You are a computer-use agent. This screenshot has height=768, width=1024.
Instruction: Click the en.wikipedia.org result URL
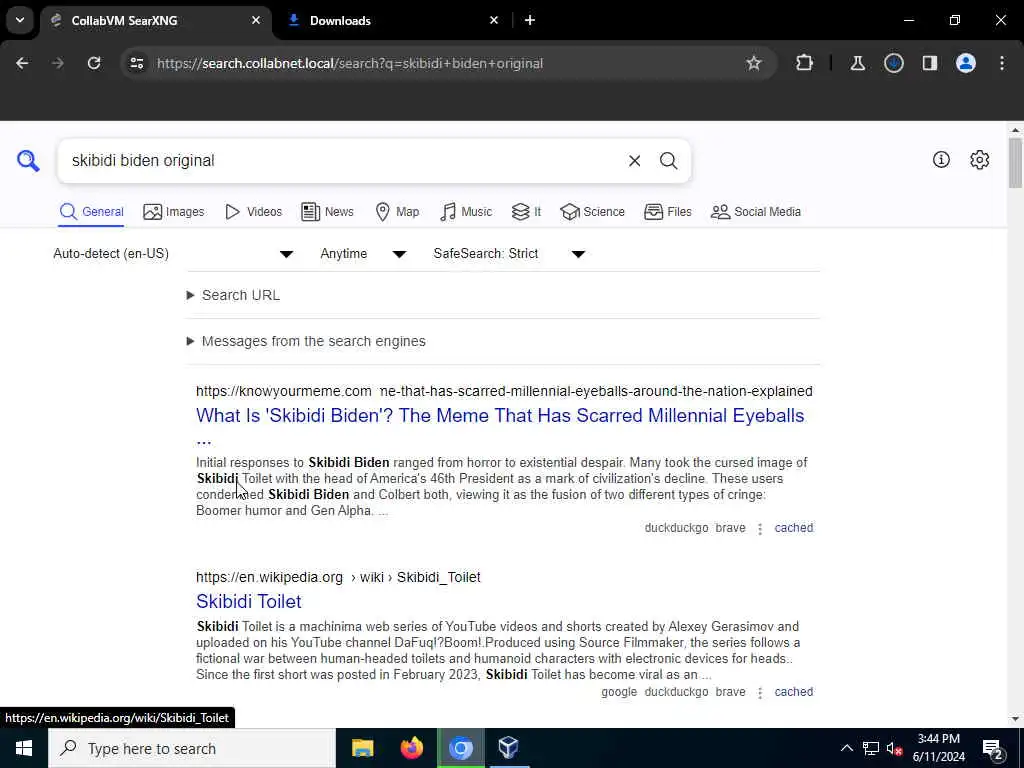pos(338,577)
